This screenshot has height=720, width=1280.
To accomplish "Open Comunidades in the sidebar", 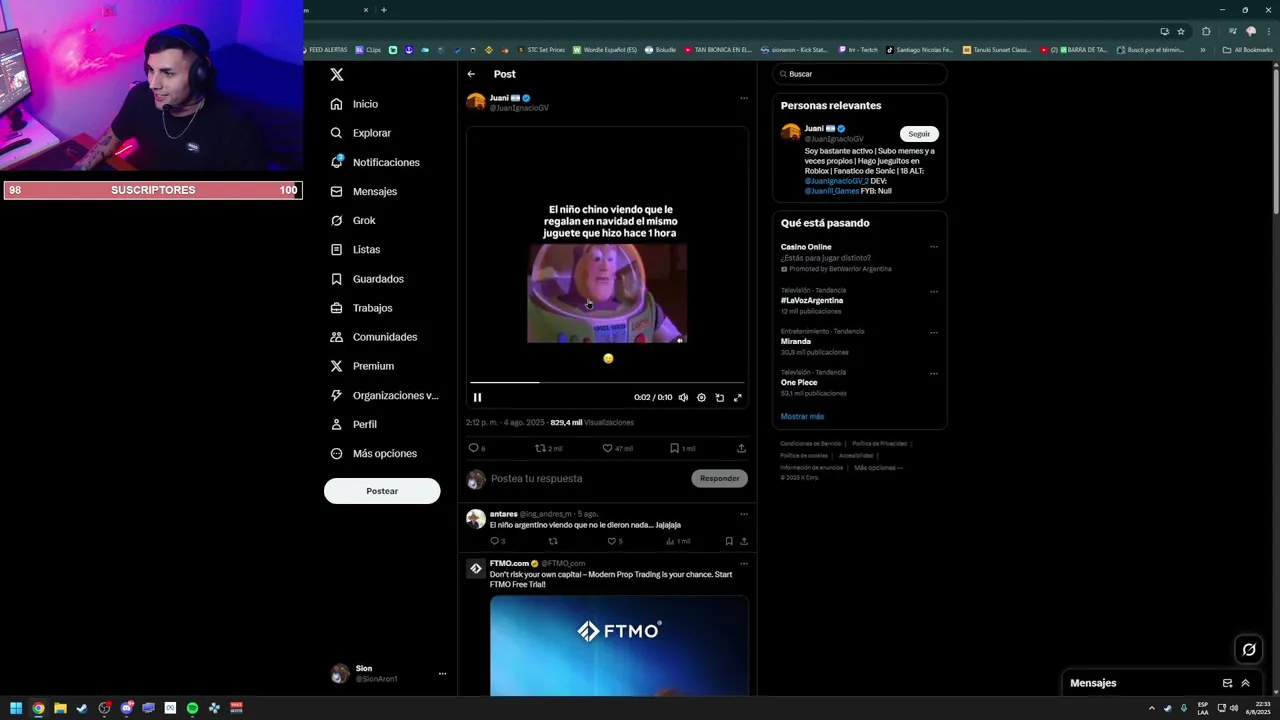I will 373,337.
